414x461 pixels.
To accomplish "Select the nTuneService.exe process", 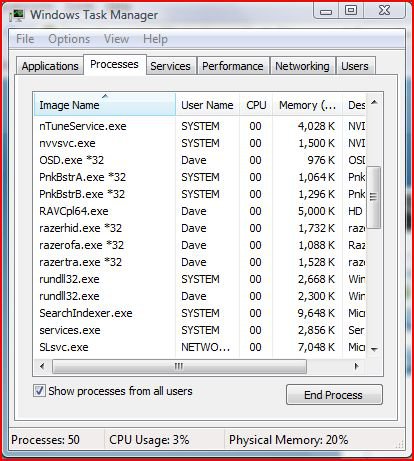I will pyautogui.click(x=200, y=126).
